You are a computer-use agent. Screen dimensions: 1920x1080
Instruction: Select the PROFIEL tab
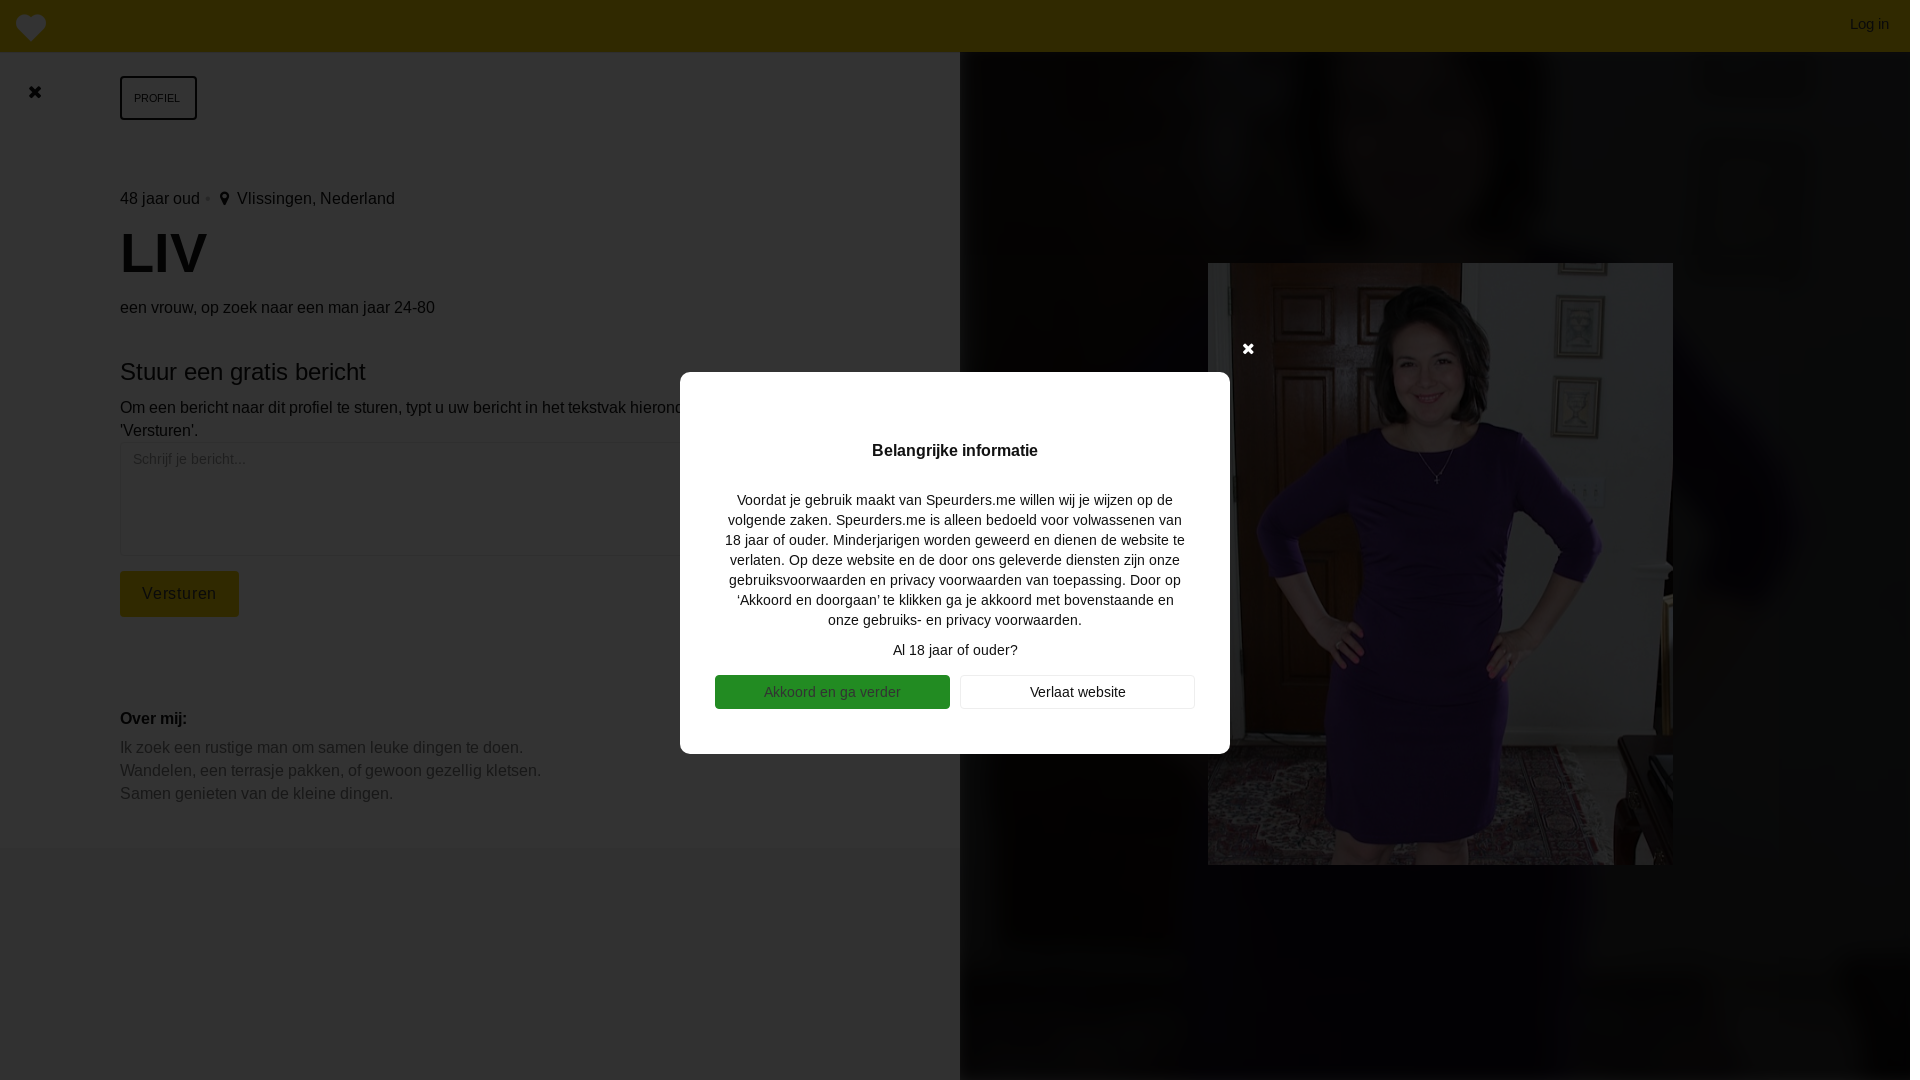(x=158, y=98)
